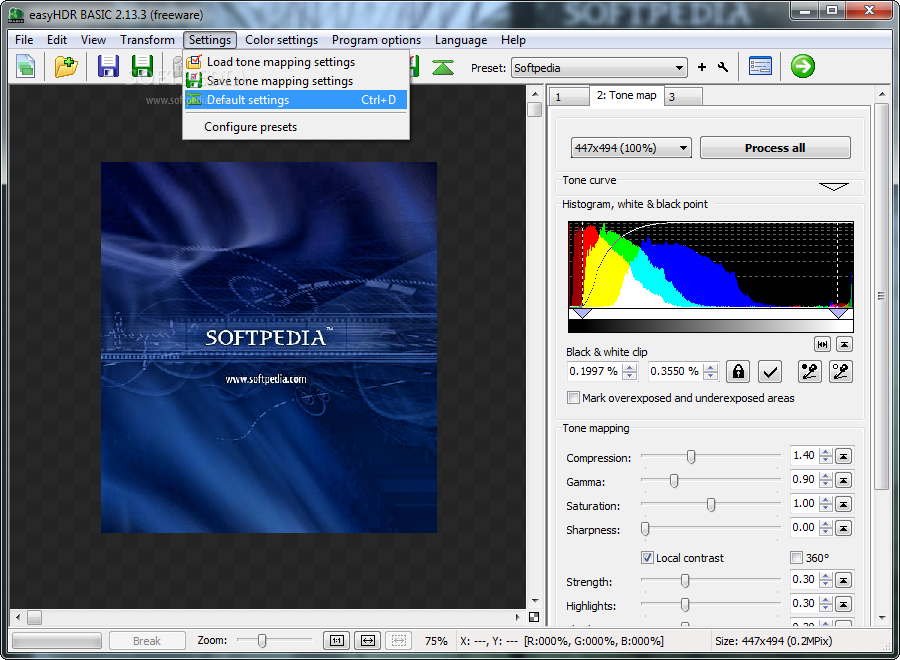
Task: Click the black clip value stepper arrows
Action: point(630,372)
